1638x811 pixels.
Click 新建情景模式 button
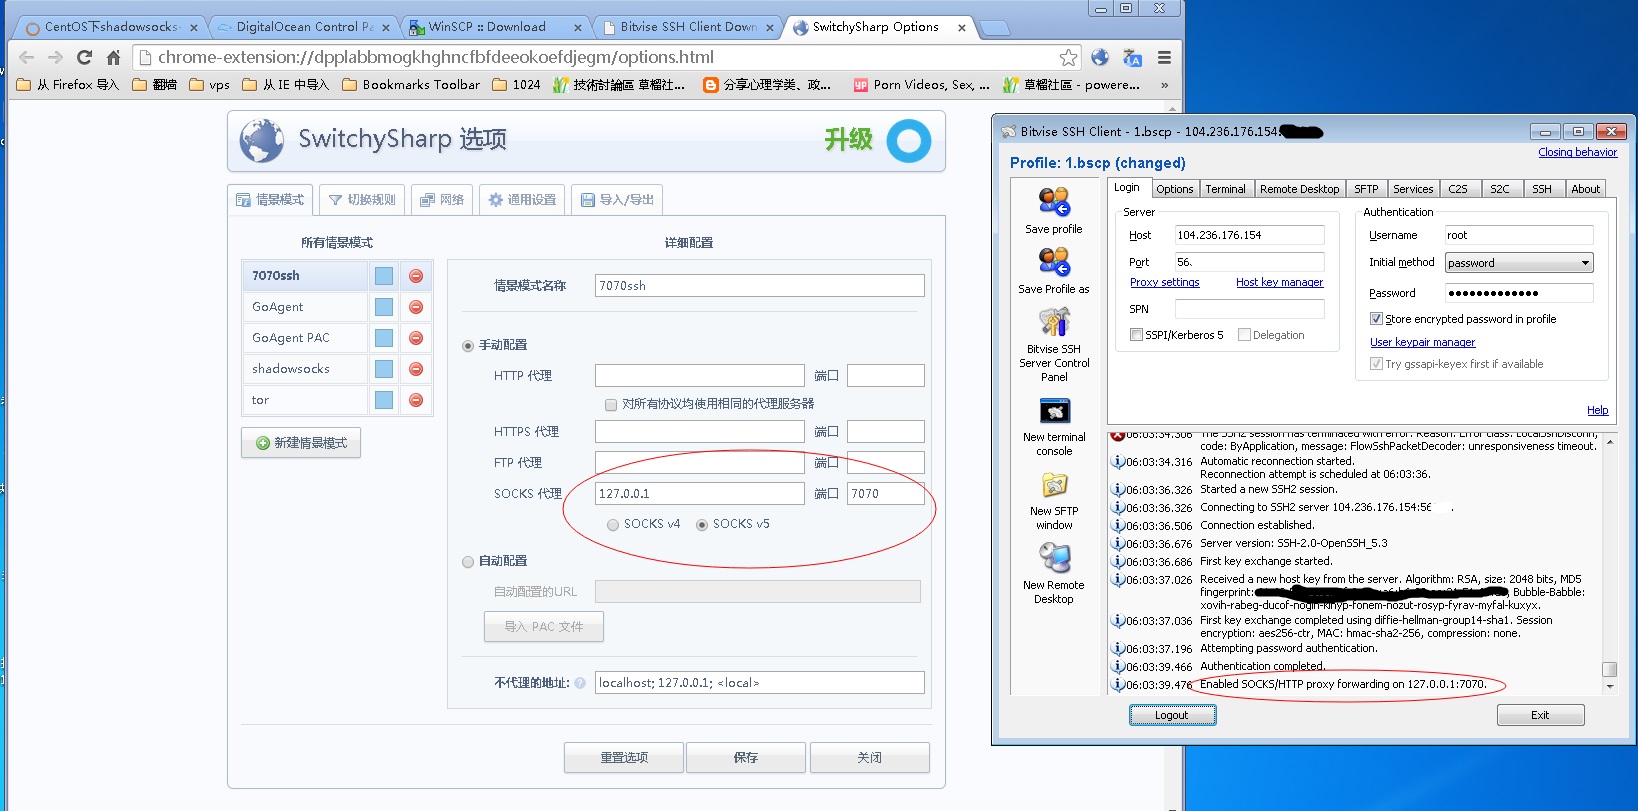point(301,443)
